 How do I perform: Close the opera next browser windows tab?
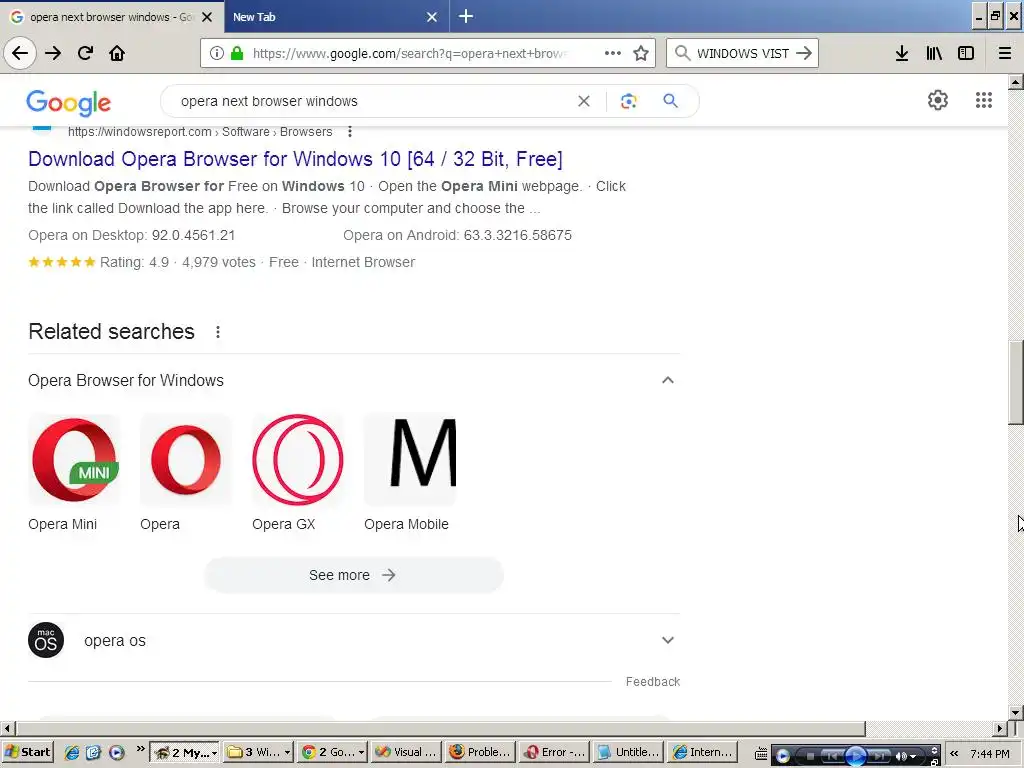click(x=207, y=17)
